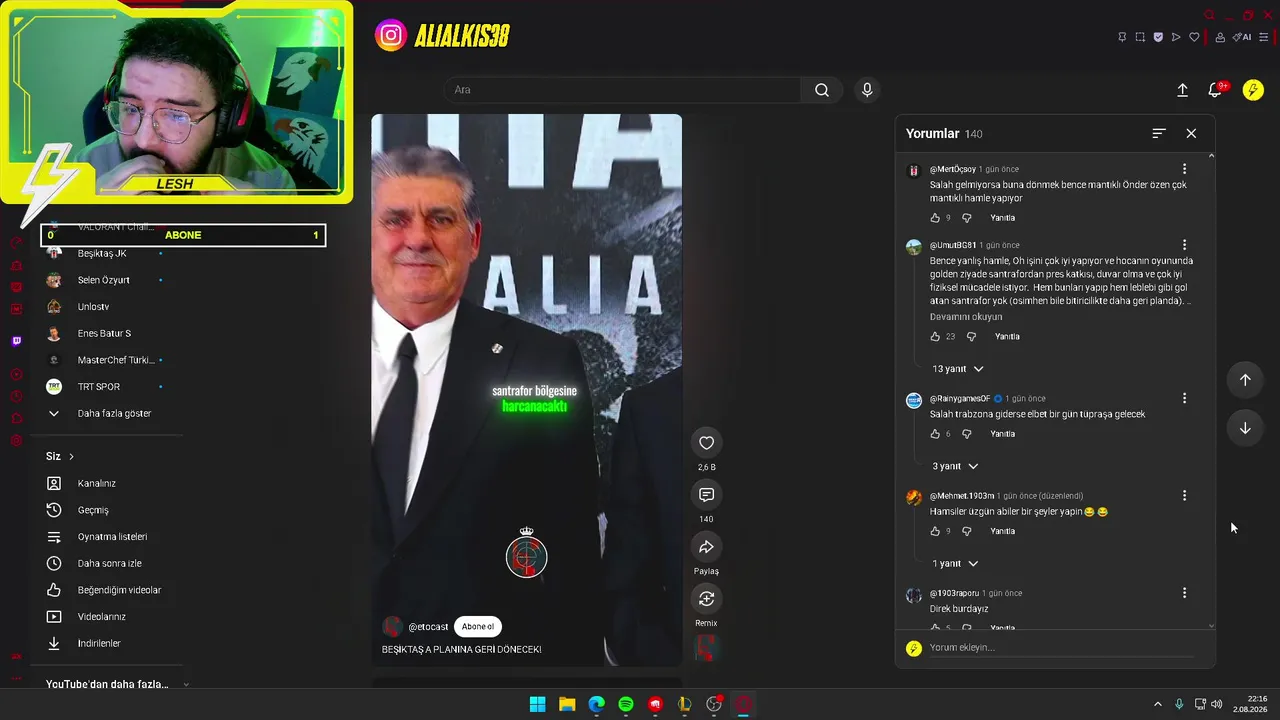The image size is (1280, 720).
Task: Open the browser AI toolbar button
Action: point(1243,37)
